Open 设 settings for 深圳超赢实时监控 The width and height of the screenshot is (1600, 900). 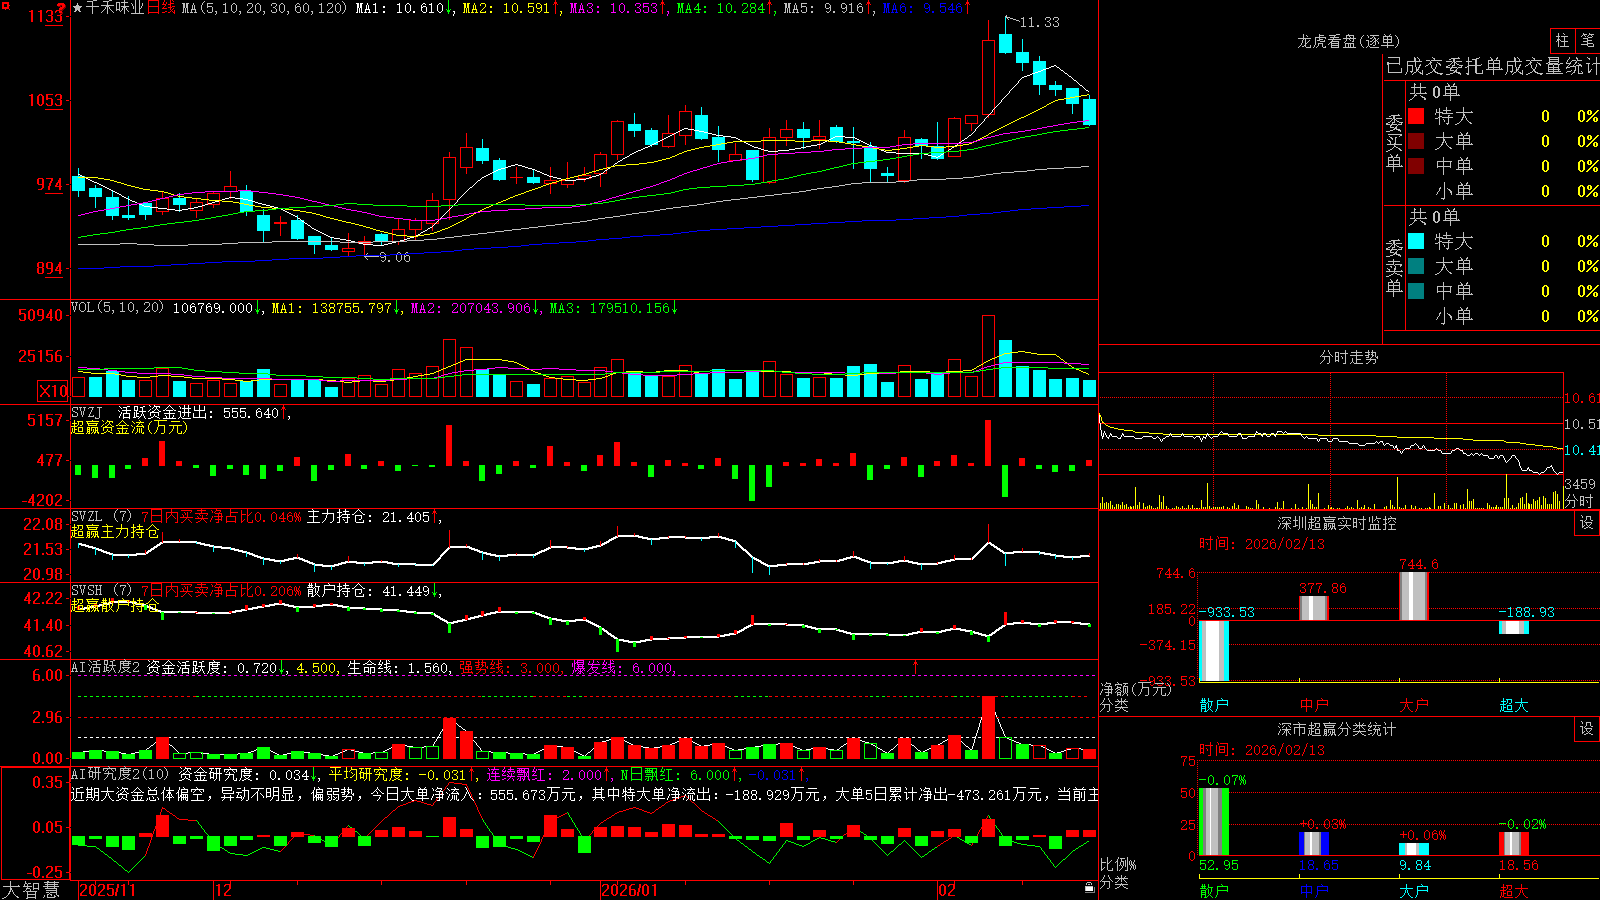[1587, 523]
